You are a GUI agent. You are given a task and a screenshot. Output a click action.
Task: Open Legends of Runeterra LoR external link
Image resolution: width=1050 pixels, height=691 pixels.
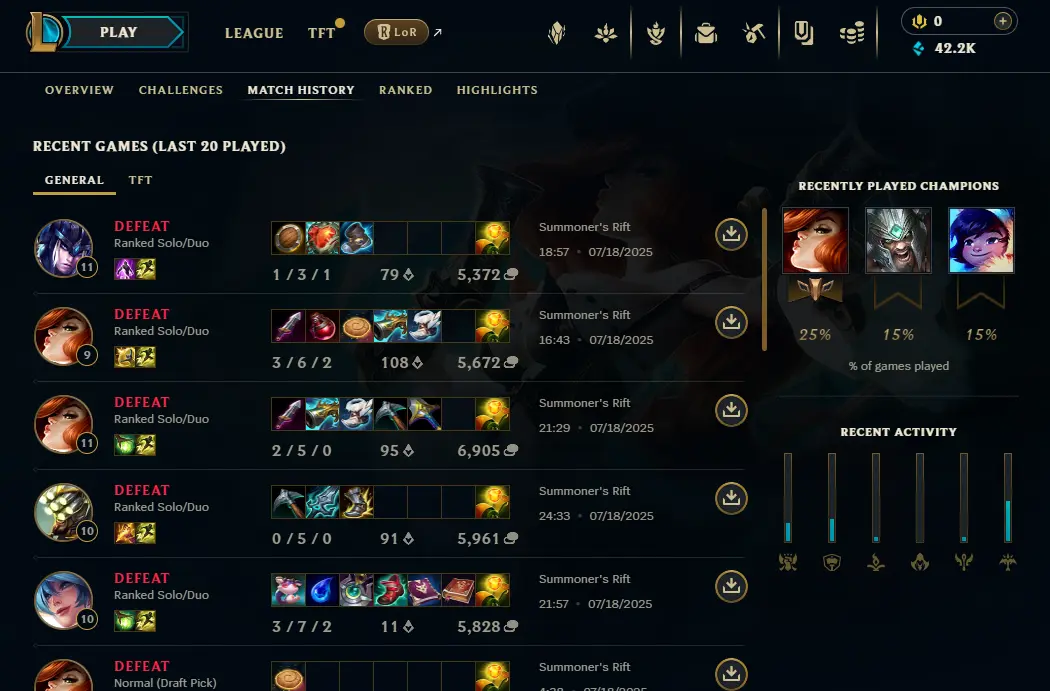coord(402,32)
